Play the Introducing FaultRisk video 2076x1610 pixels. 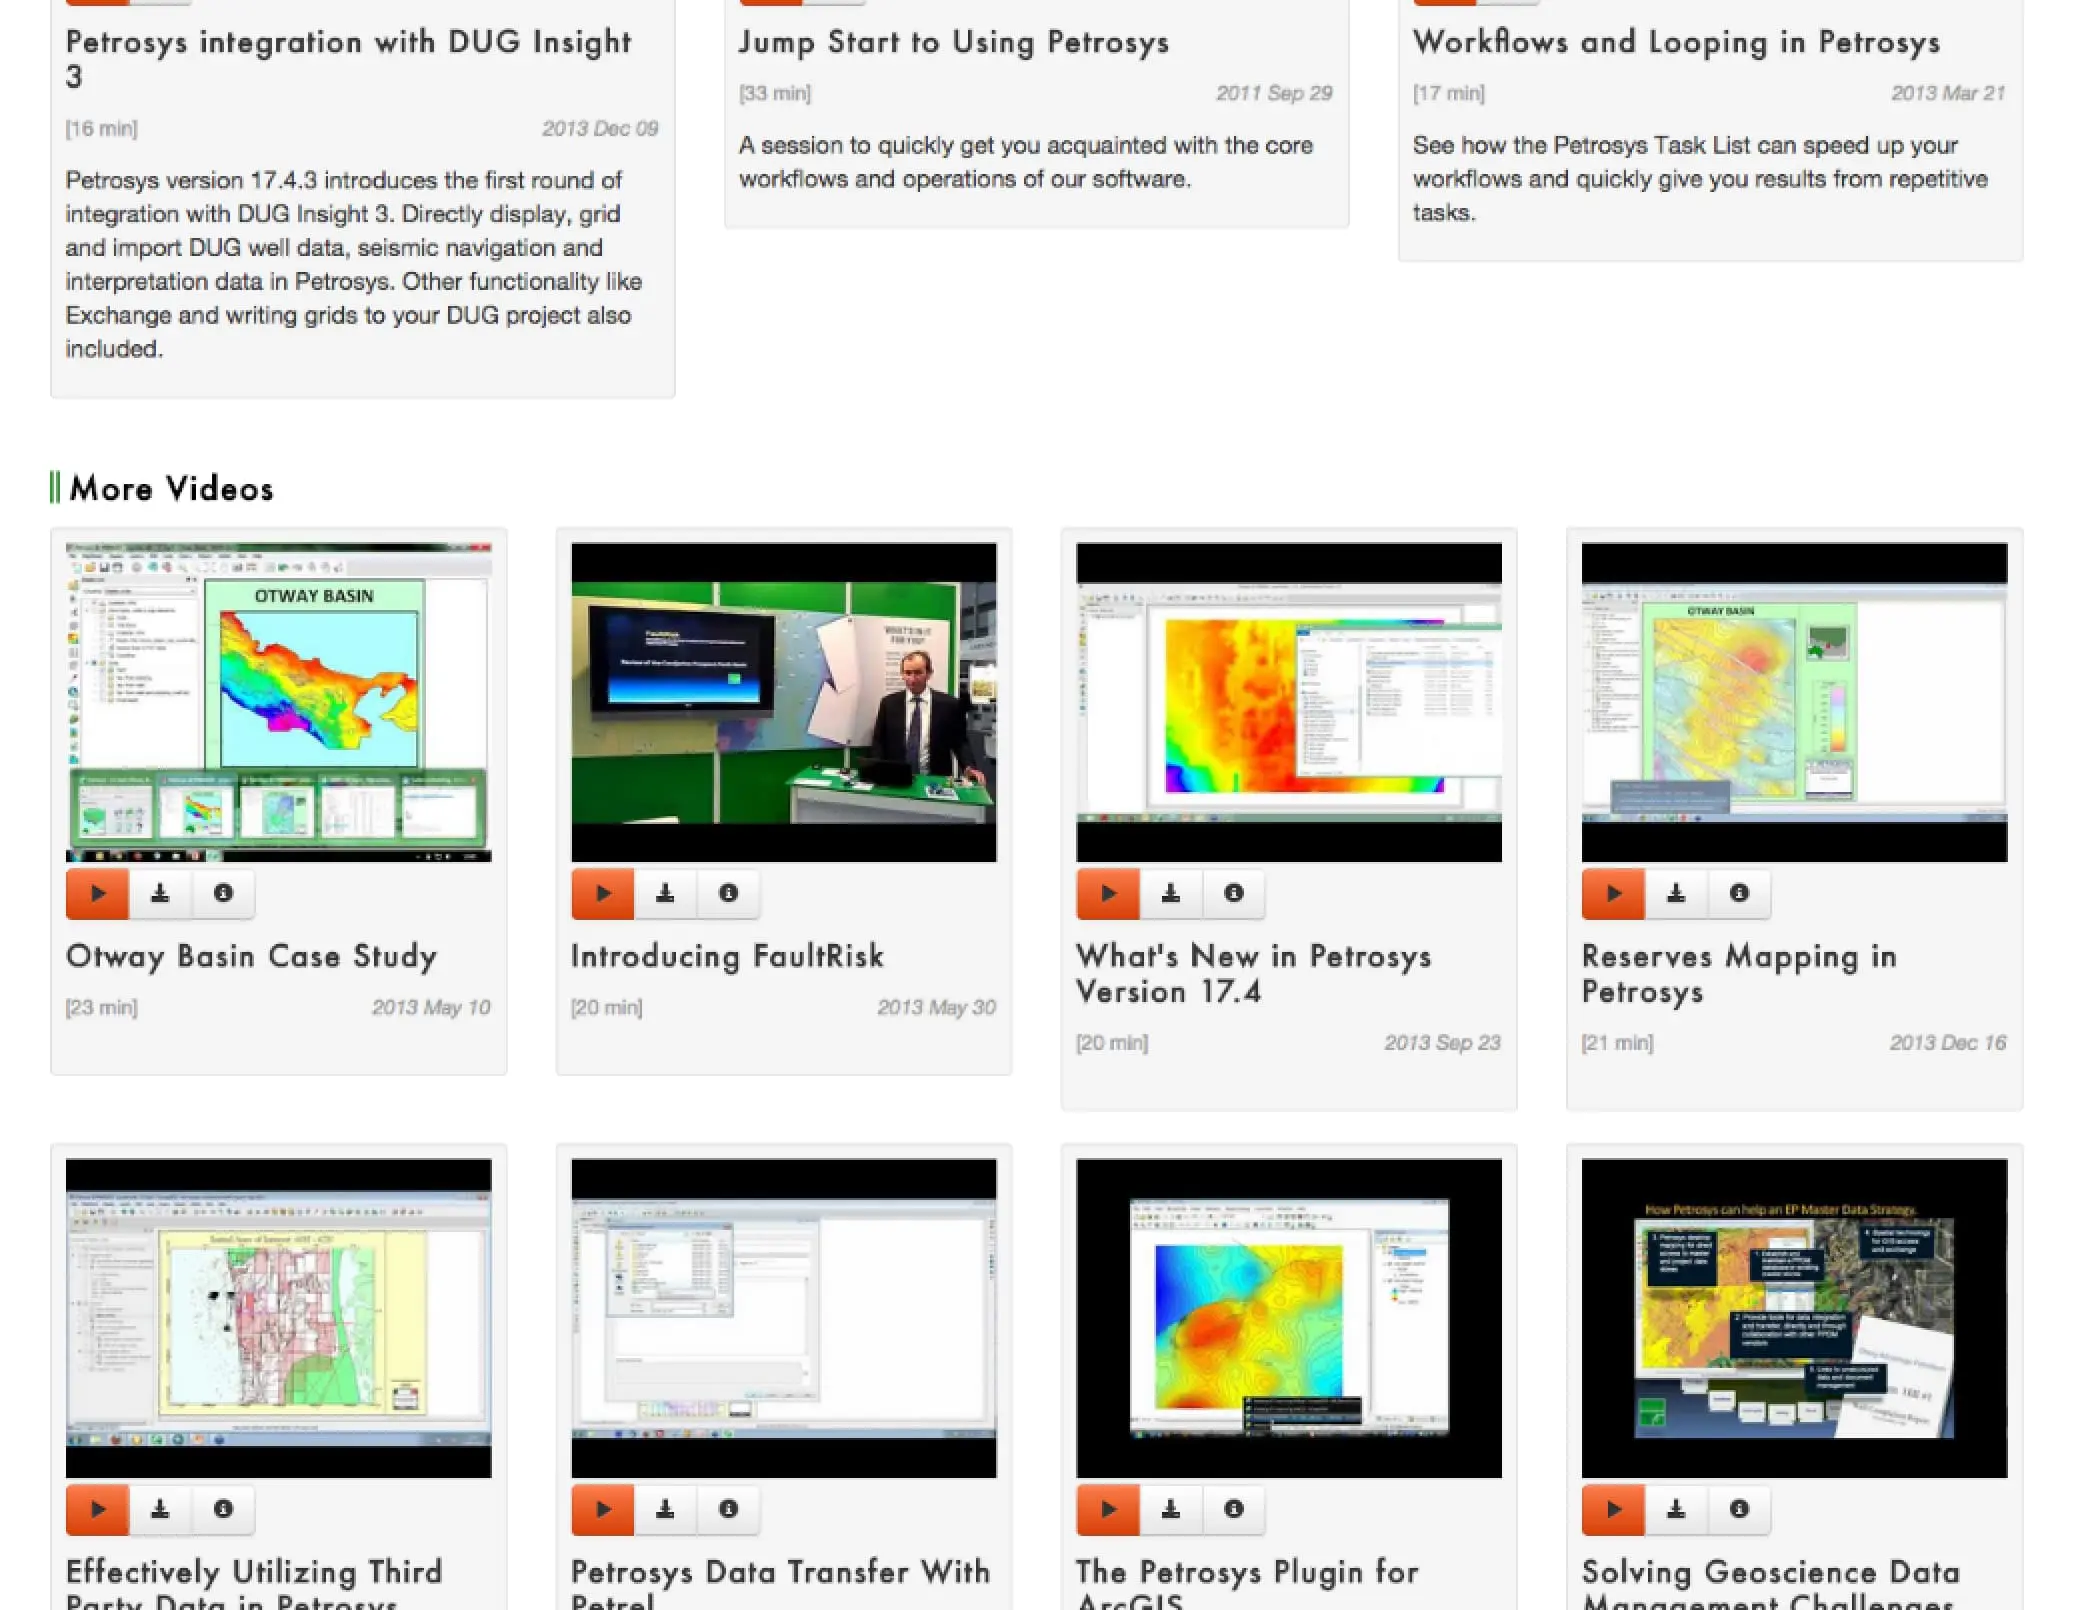[x=602, y=893]
